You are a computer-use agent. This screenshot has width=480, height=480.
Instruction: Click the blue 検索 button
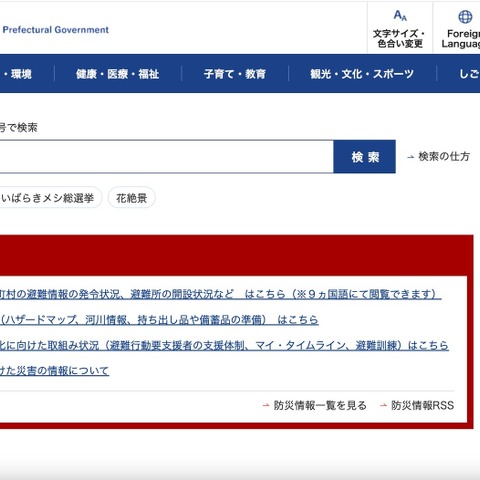pyautogui.click(x=365, y=157)
